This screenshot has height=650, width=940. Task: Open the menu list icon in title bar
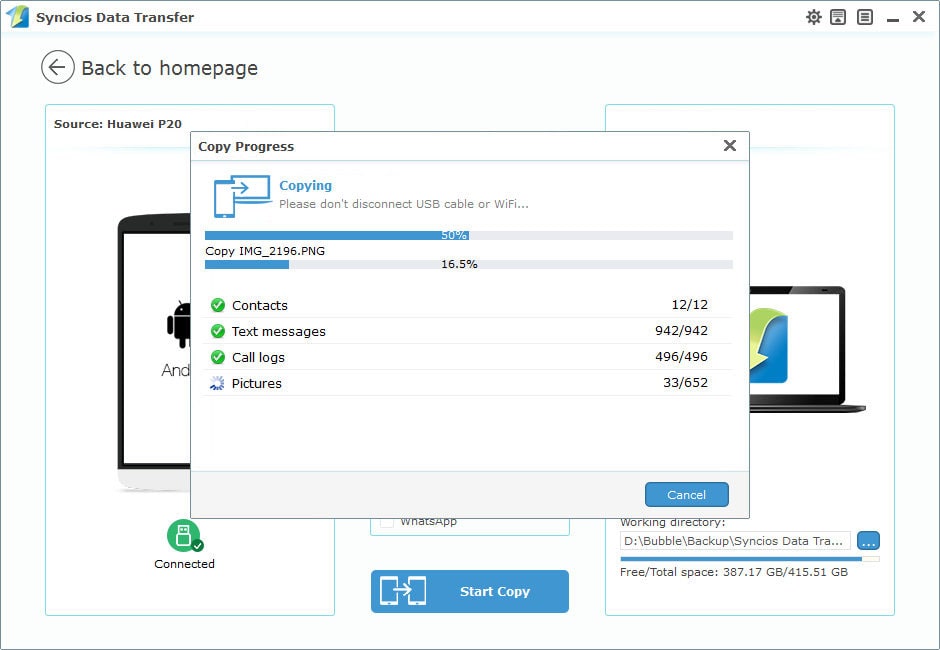point(864,17)
